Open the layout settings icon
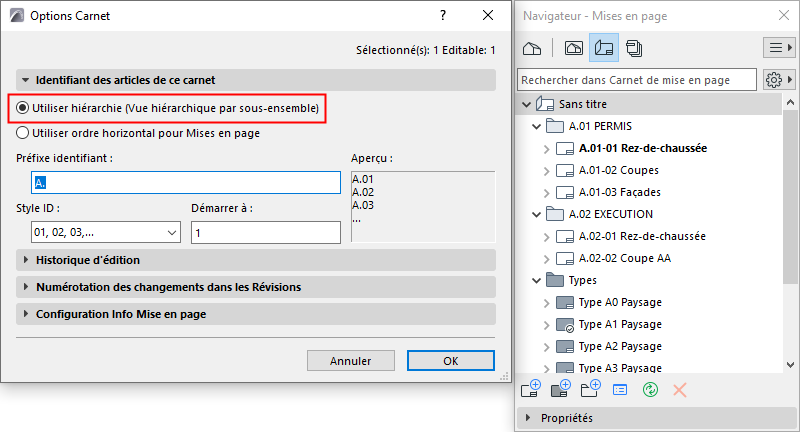800x432 pixels. (x=620, y=388)
